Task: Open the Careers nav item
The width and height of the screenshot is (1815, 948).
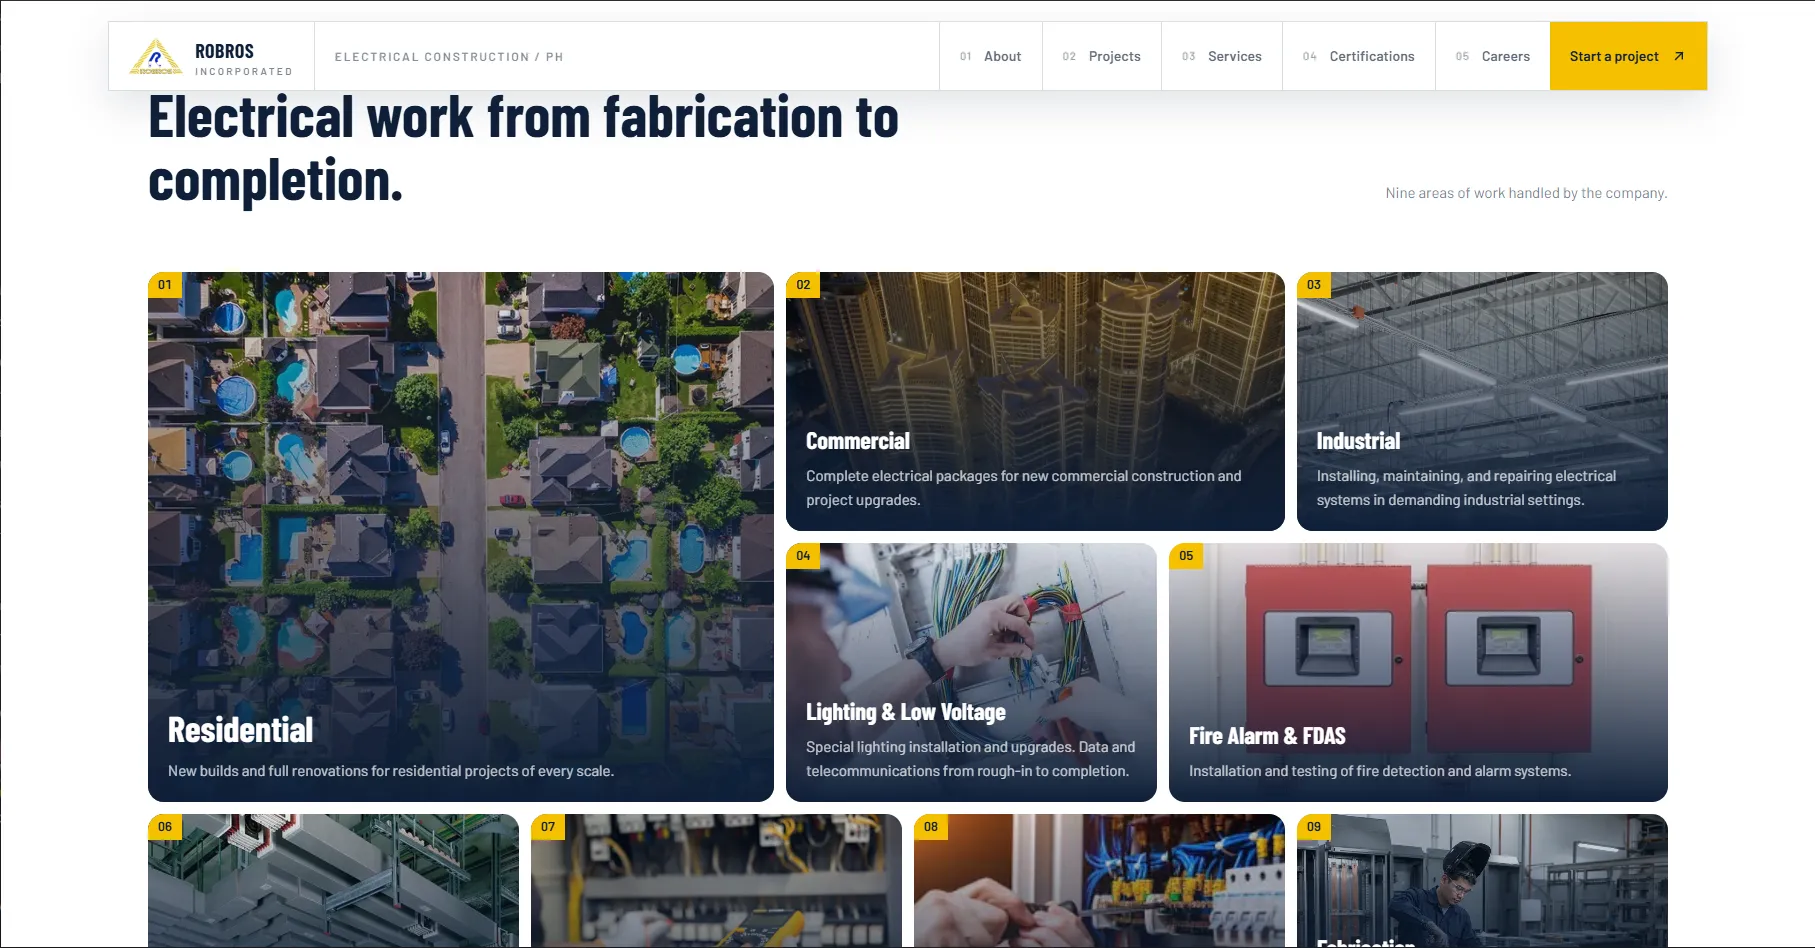Action: click(x=1493, y=56)
